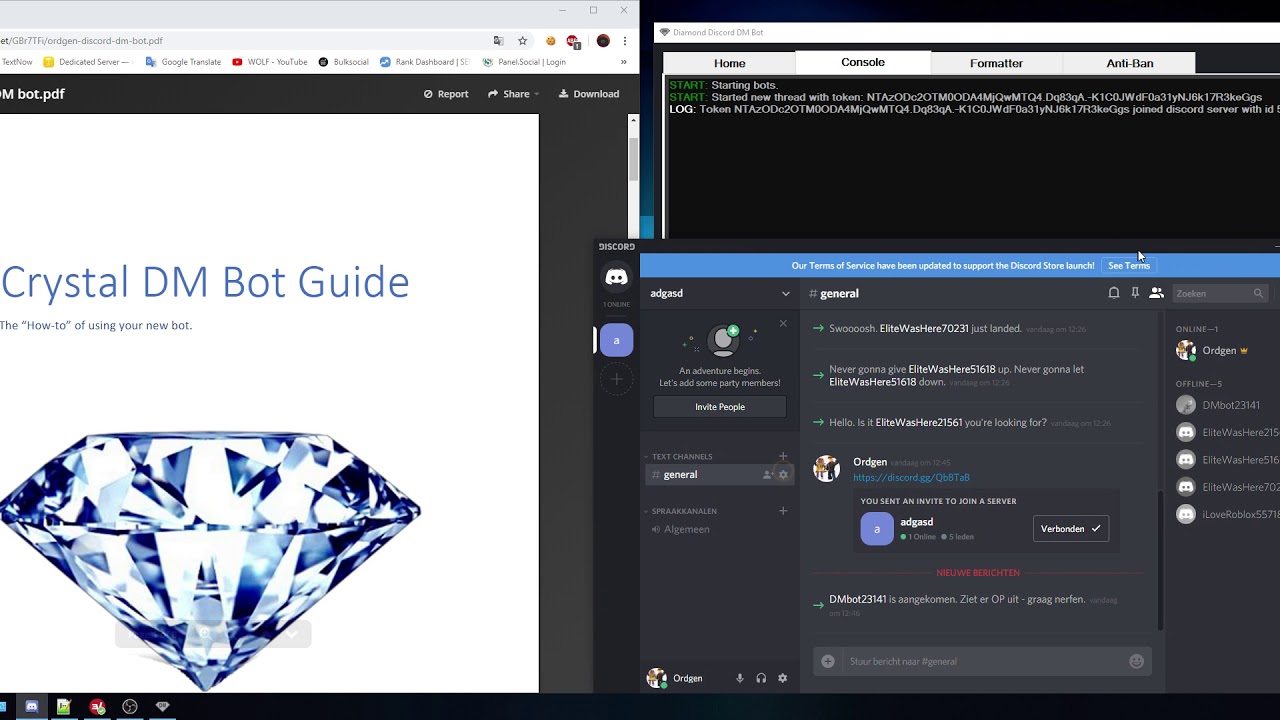The height and width of the screenshot is (720, 1280).
Task: Open member iLoveRoblox55718 in member list
Action: [x=1228, y=514]
